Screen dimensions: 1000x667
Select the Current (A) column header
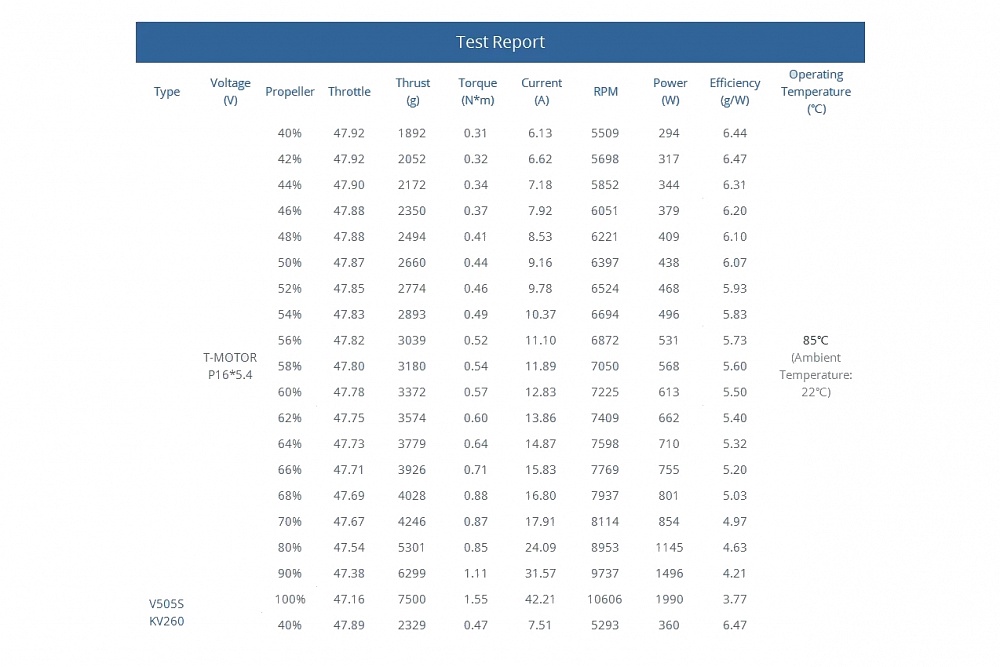[541, 92]
